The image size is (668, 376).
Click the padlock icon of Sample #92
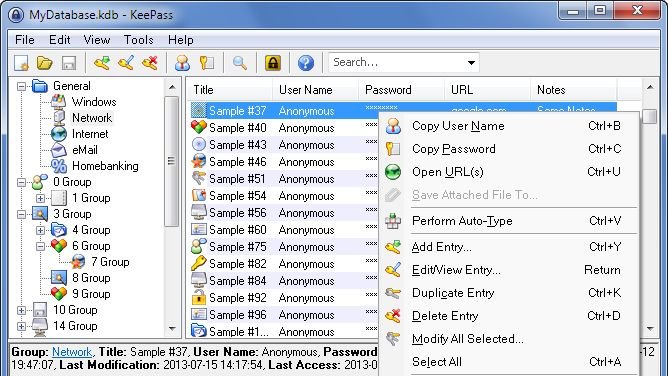click(x=199, y=297)
